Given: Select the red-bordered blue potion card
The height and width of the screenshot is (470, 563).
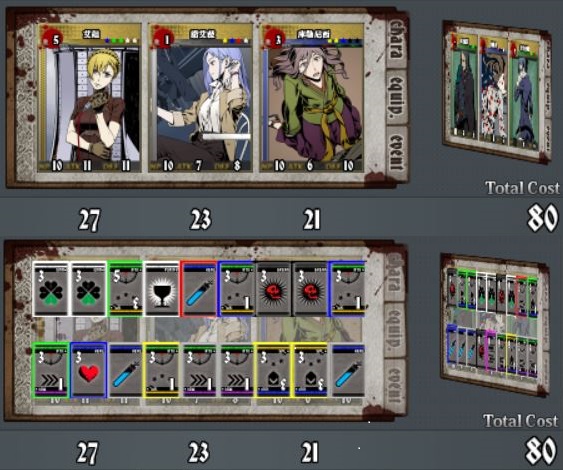Looking at the screenshot, I should [199, 289].
